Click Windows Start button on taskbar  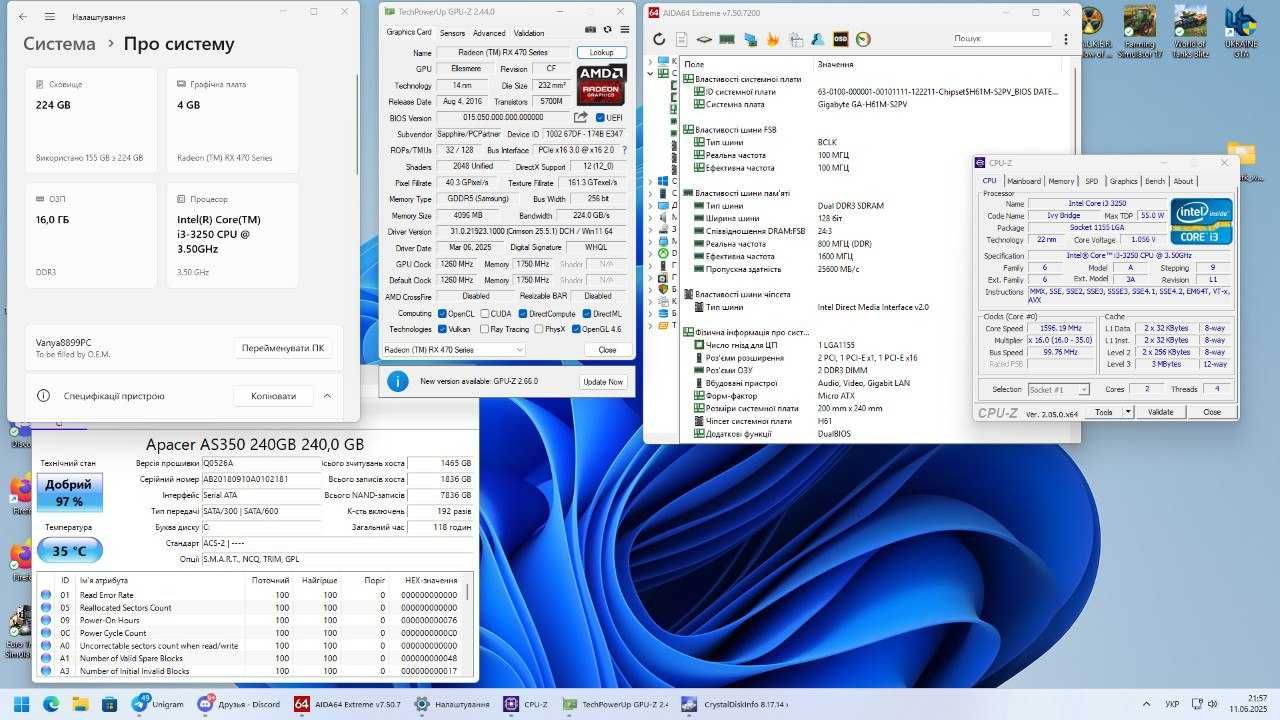tap(21, 704)
